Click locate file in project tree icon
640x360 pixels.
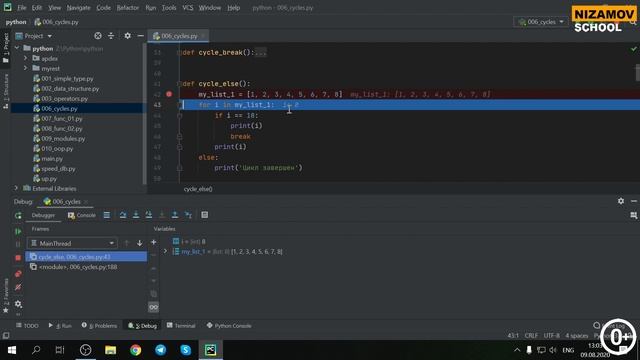(98, 36)
